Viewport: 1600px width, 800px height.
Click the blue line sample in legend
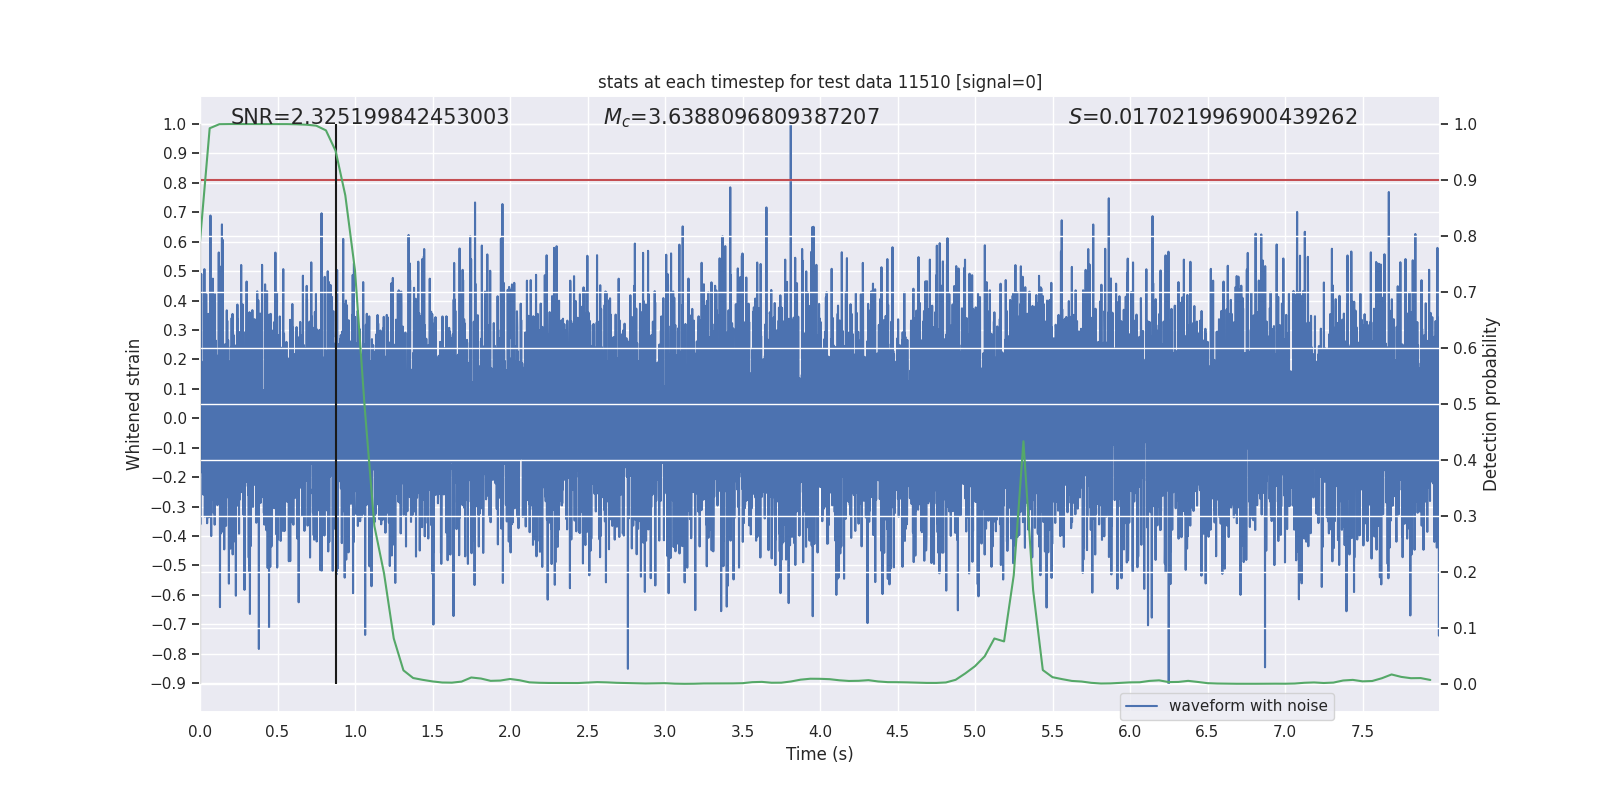click(x=1141, y=706)
